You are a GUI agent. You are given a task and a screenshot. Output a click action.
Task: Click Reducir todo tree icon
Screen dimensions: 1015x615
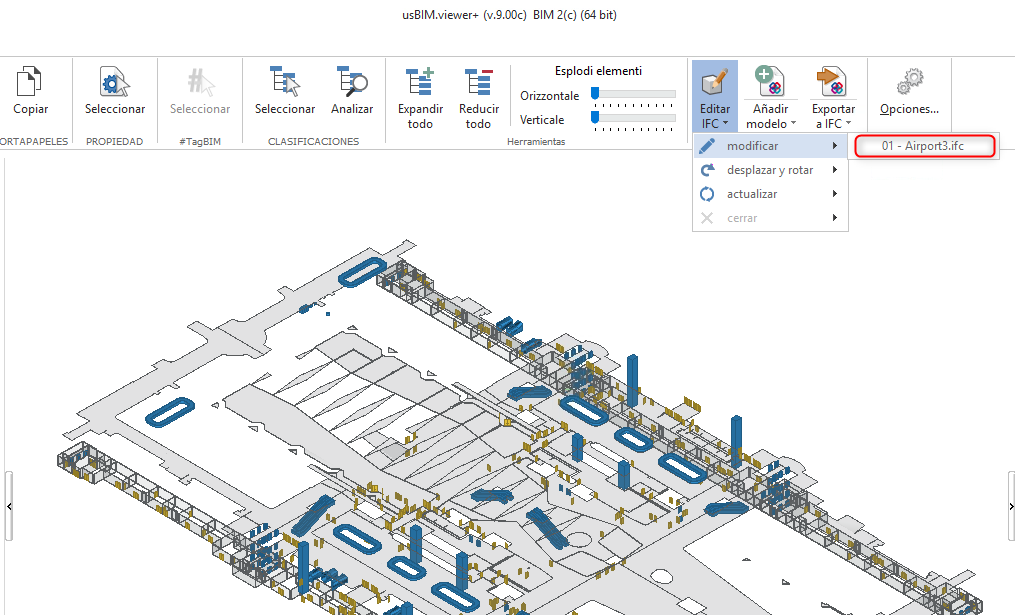coord(478,82)
